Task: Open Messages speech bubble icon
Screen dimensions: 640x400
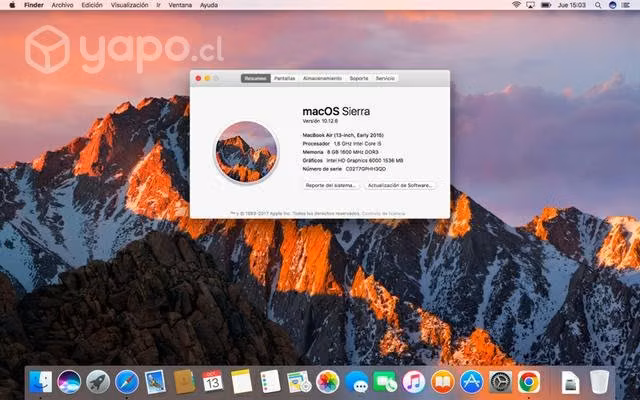Action: click(356, 382)
